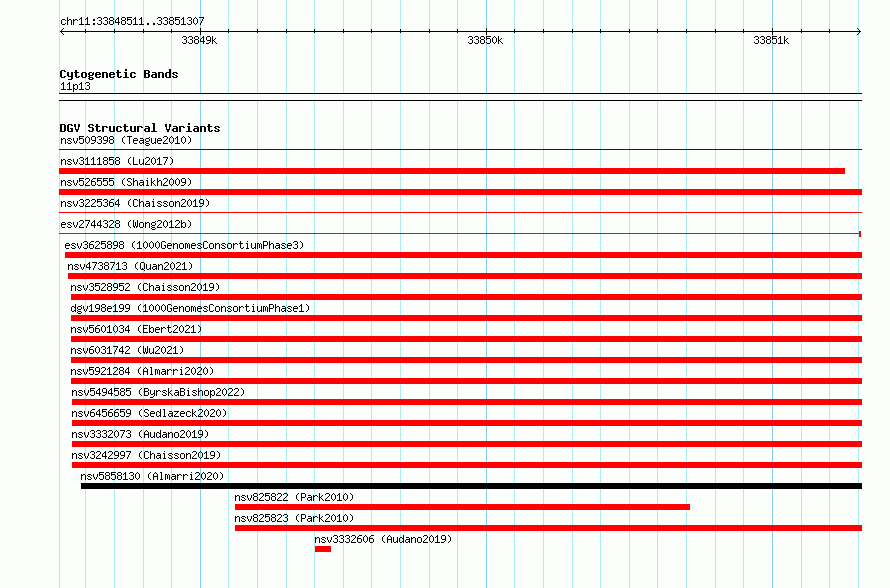Screen dimensions: 890x588
Task: Click the nsv3528952 (Chaisson2019) label
Action: [145, 287]
